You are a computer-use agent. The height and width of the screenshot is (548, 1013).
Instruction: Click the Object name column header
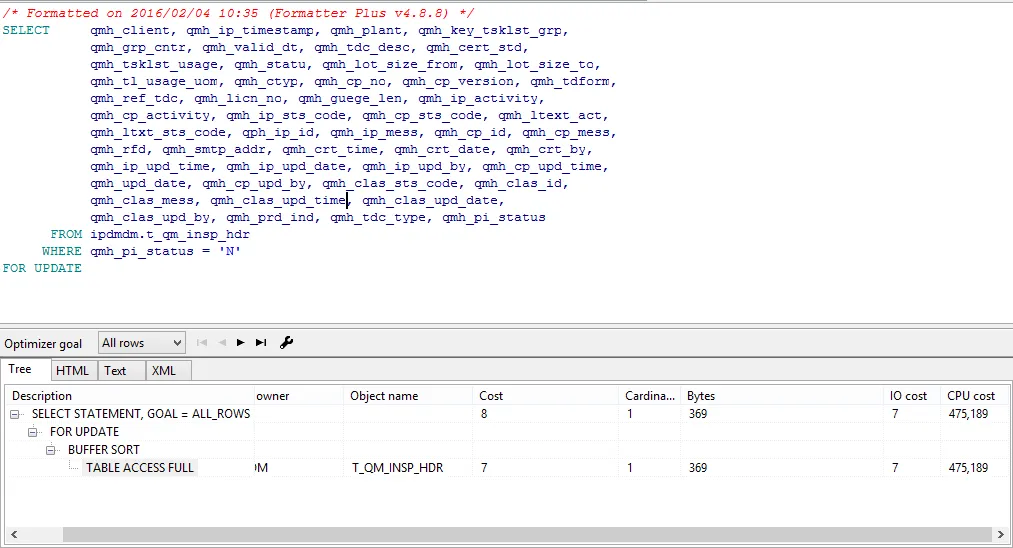(409, 395)
